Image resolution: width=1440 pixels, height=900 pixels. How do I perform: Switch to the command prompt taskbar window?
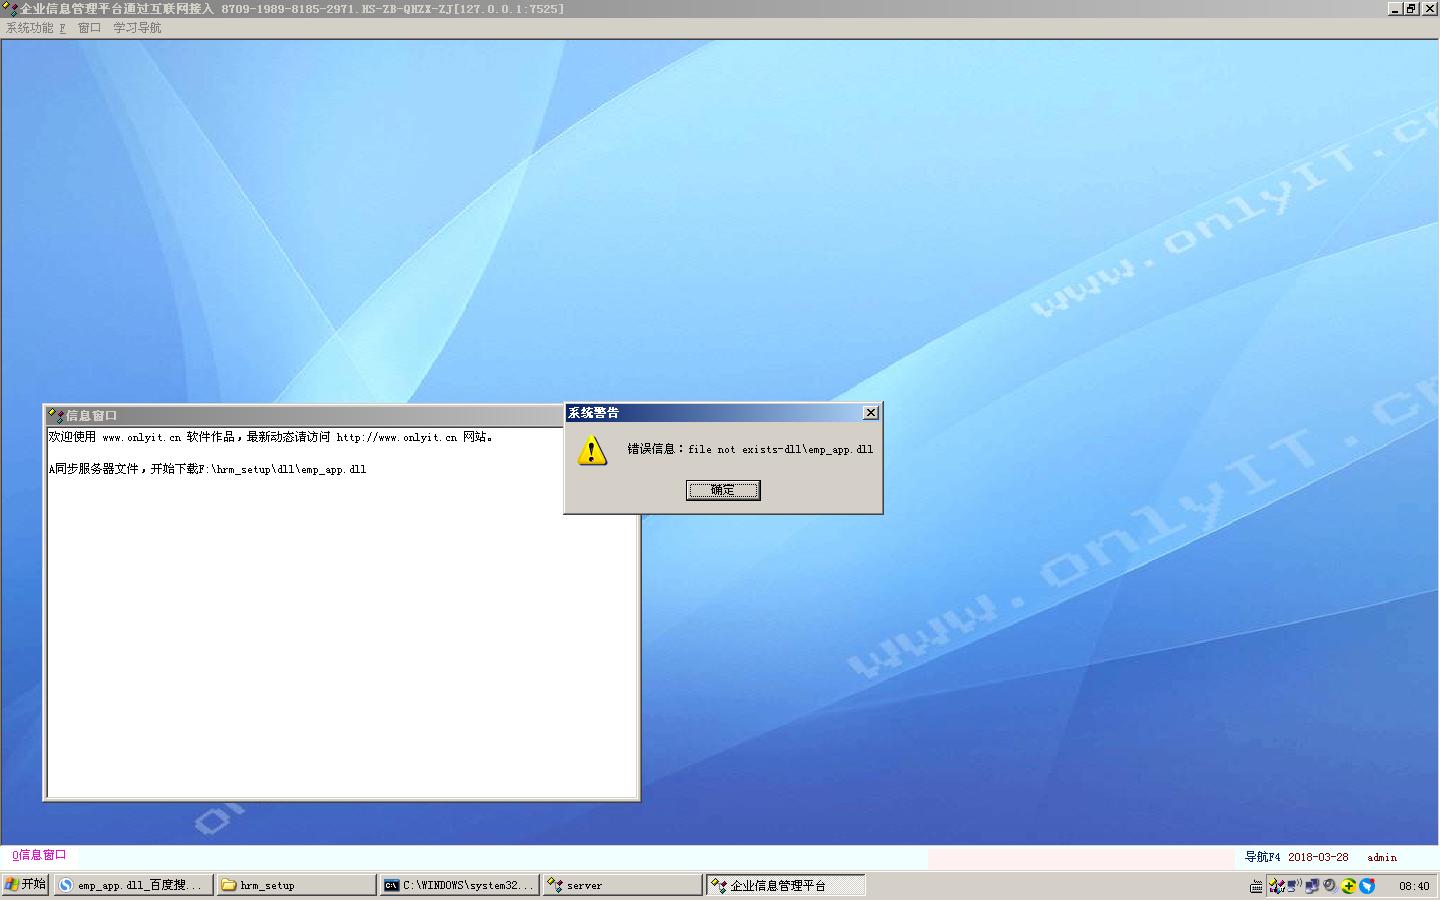459,885
